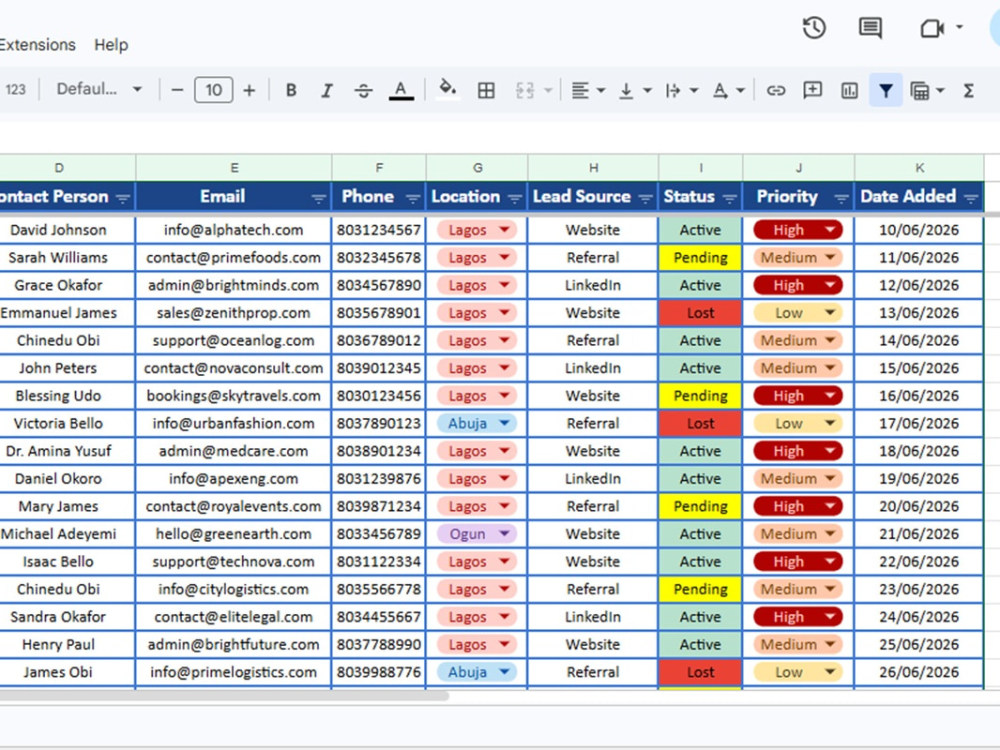
Task: Click the font size input field
Action: pyautogui.click(x=214, y=90)
